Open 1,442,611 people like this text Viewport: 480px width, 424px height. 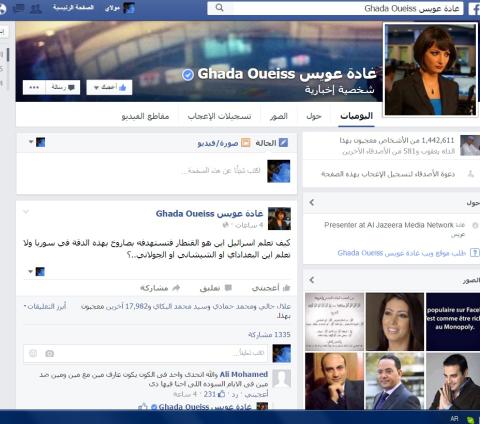pos(397,141)
